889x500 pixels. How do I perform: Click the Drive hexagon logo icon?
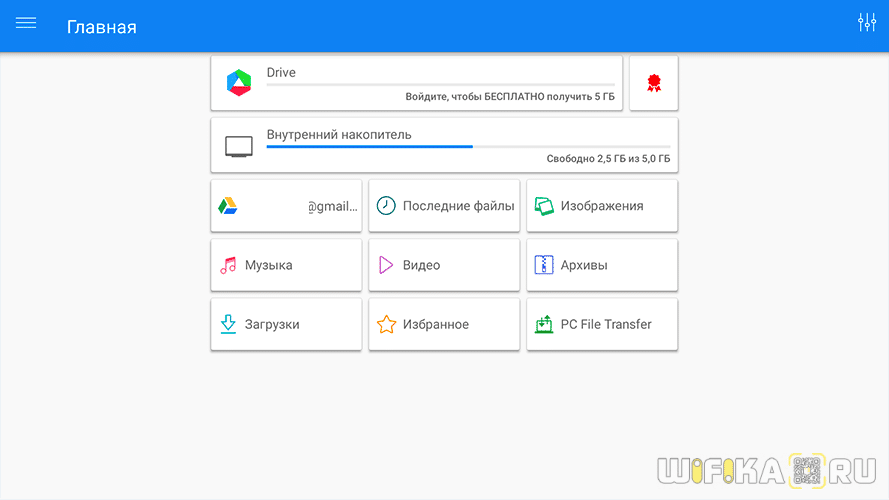[239, 83]
